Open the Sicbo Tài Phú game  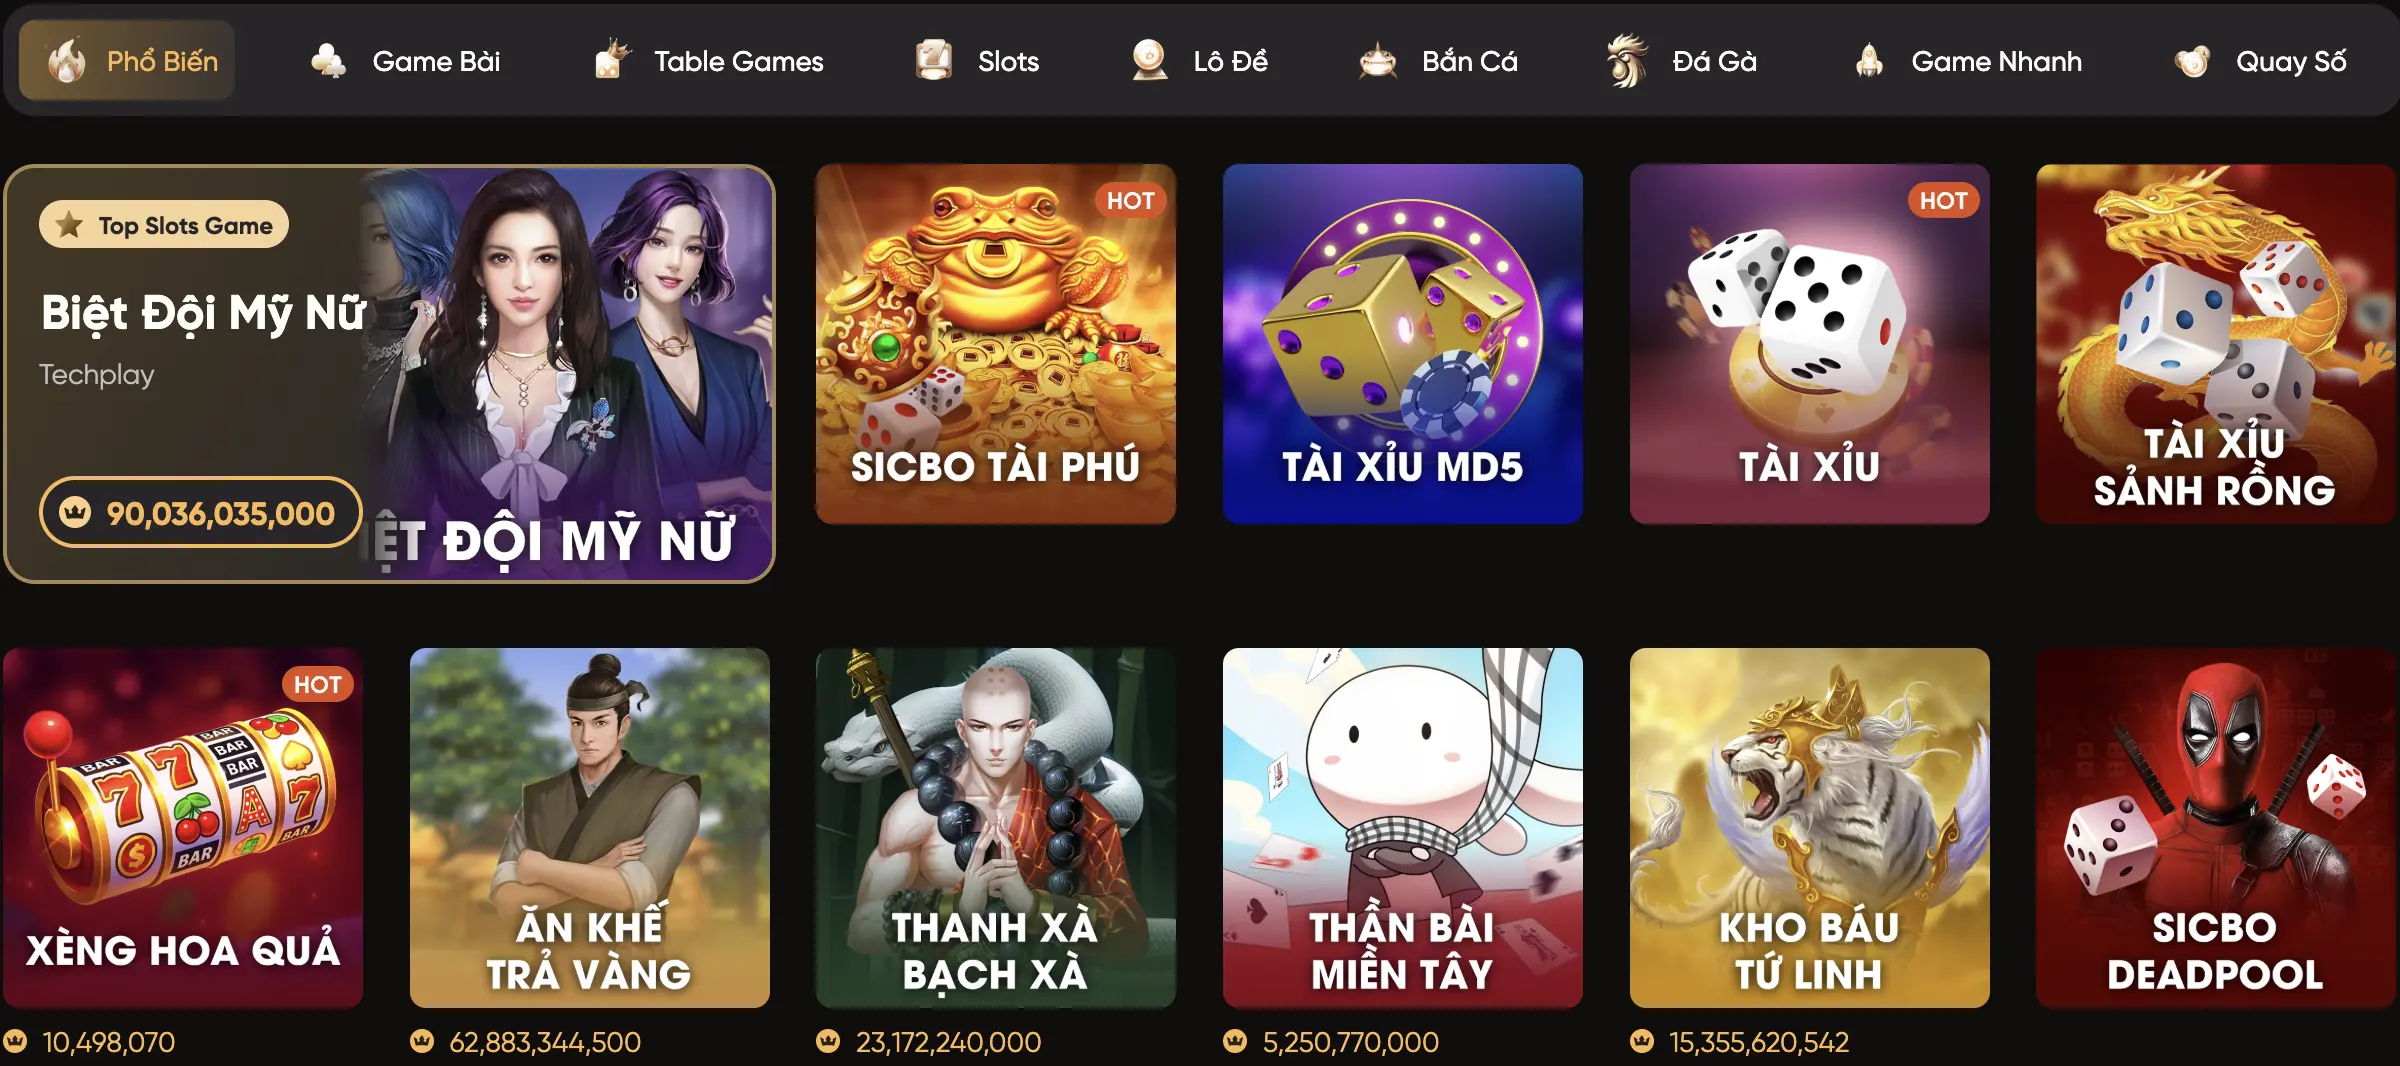[995, 344]
